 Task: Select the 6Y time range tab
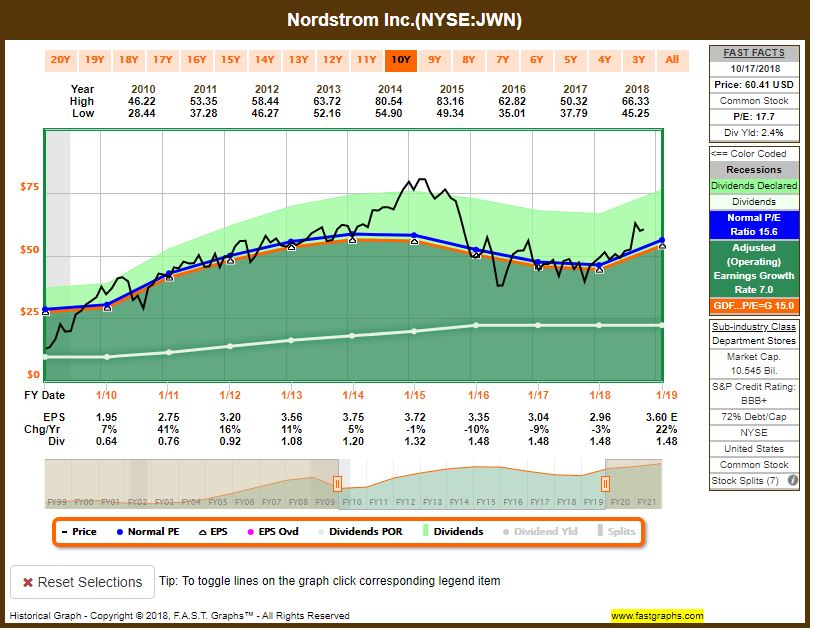coord(537,60)
